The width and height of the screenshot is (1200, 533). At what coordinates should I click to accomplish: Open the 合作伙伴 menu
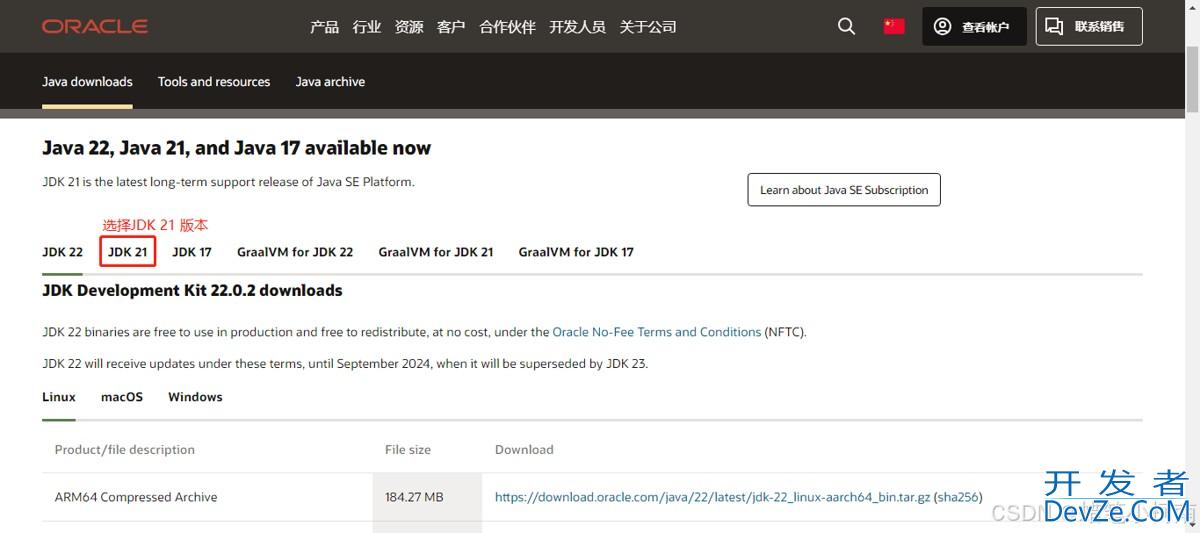pos(507,27)
